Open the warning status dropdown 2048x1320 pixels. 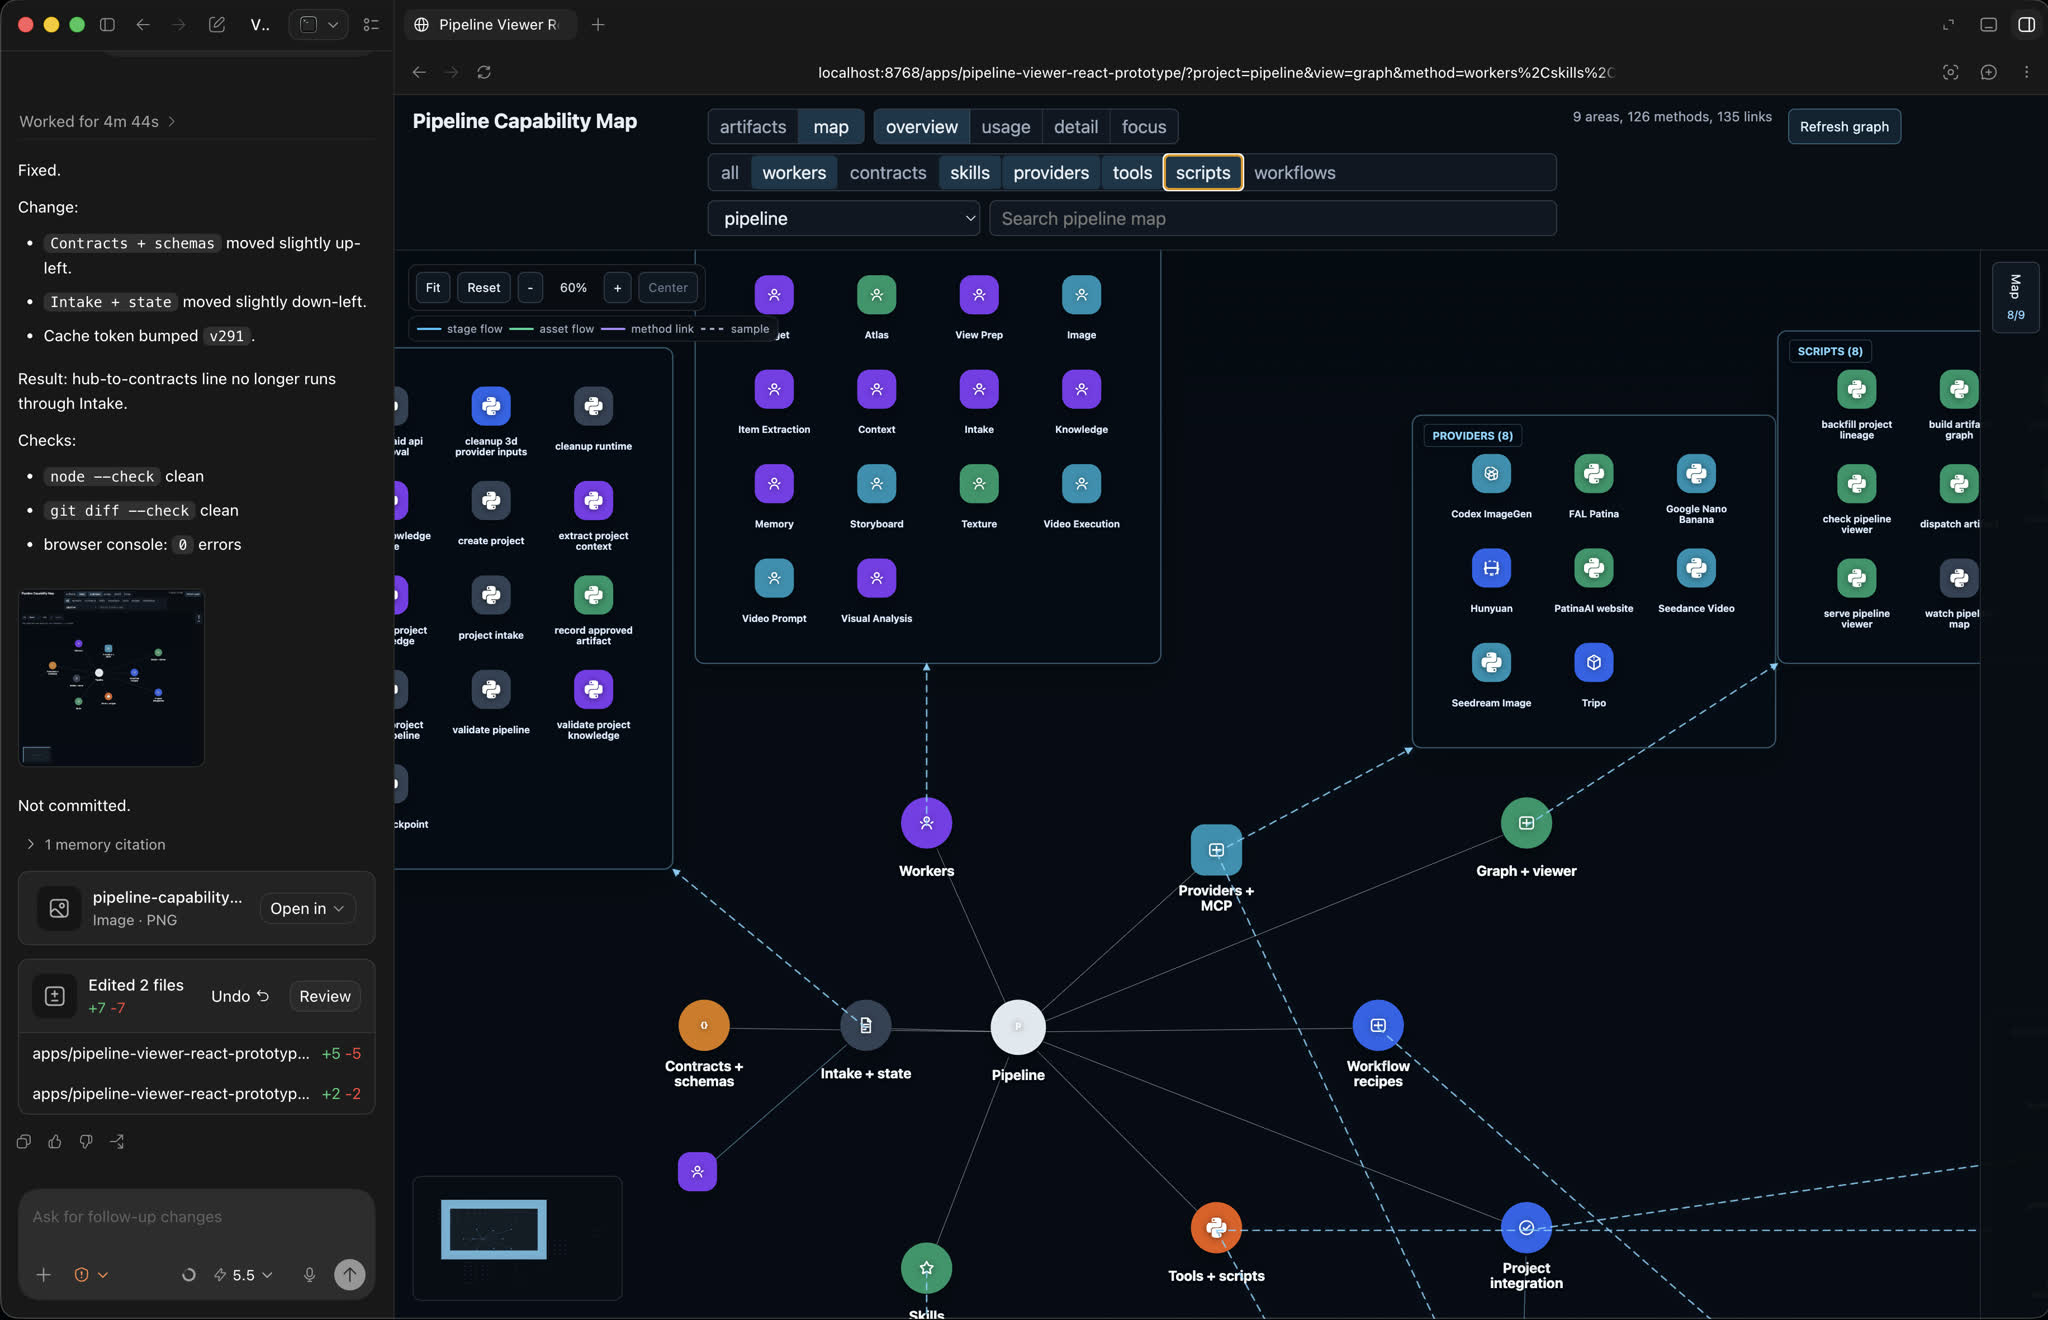coord(91,1274)
